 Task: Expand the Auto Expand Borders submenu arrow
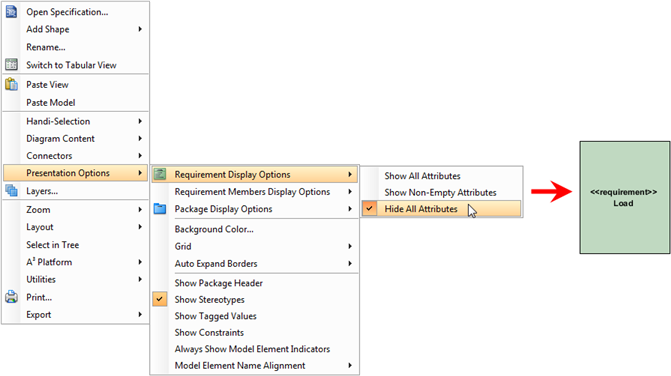(x=350, y=263)
